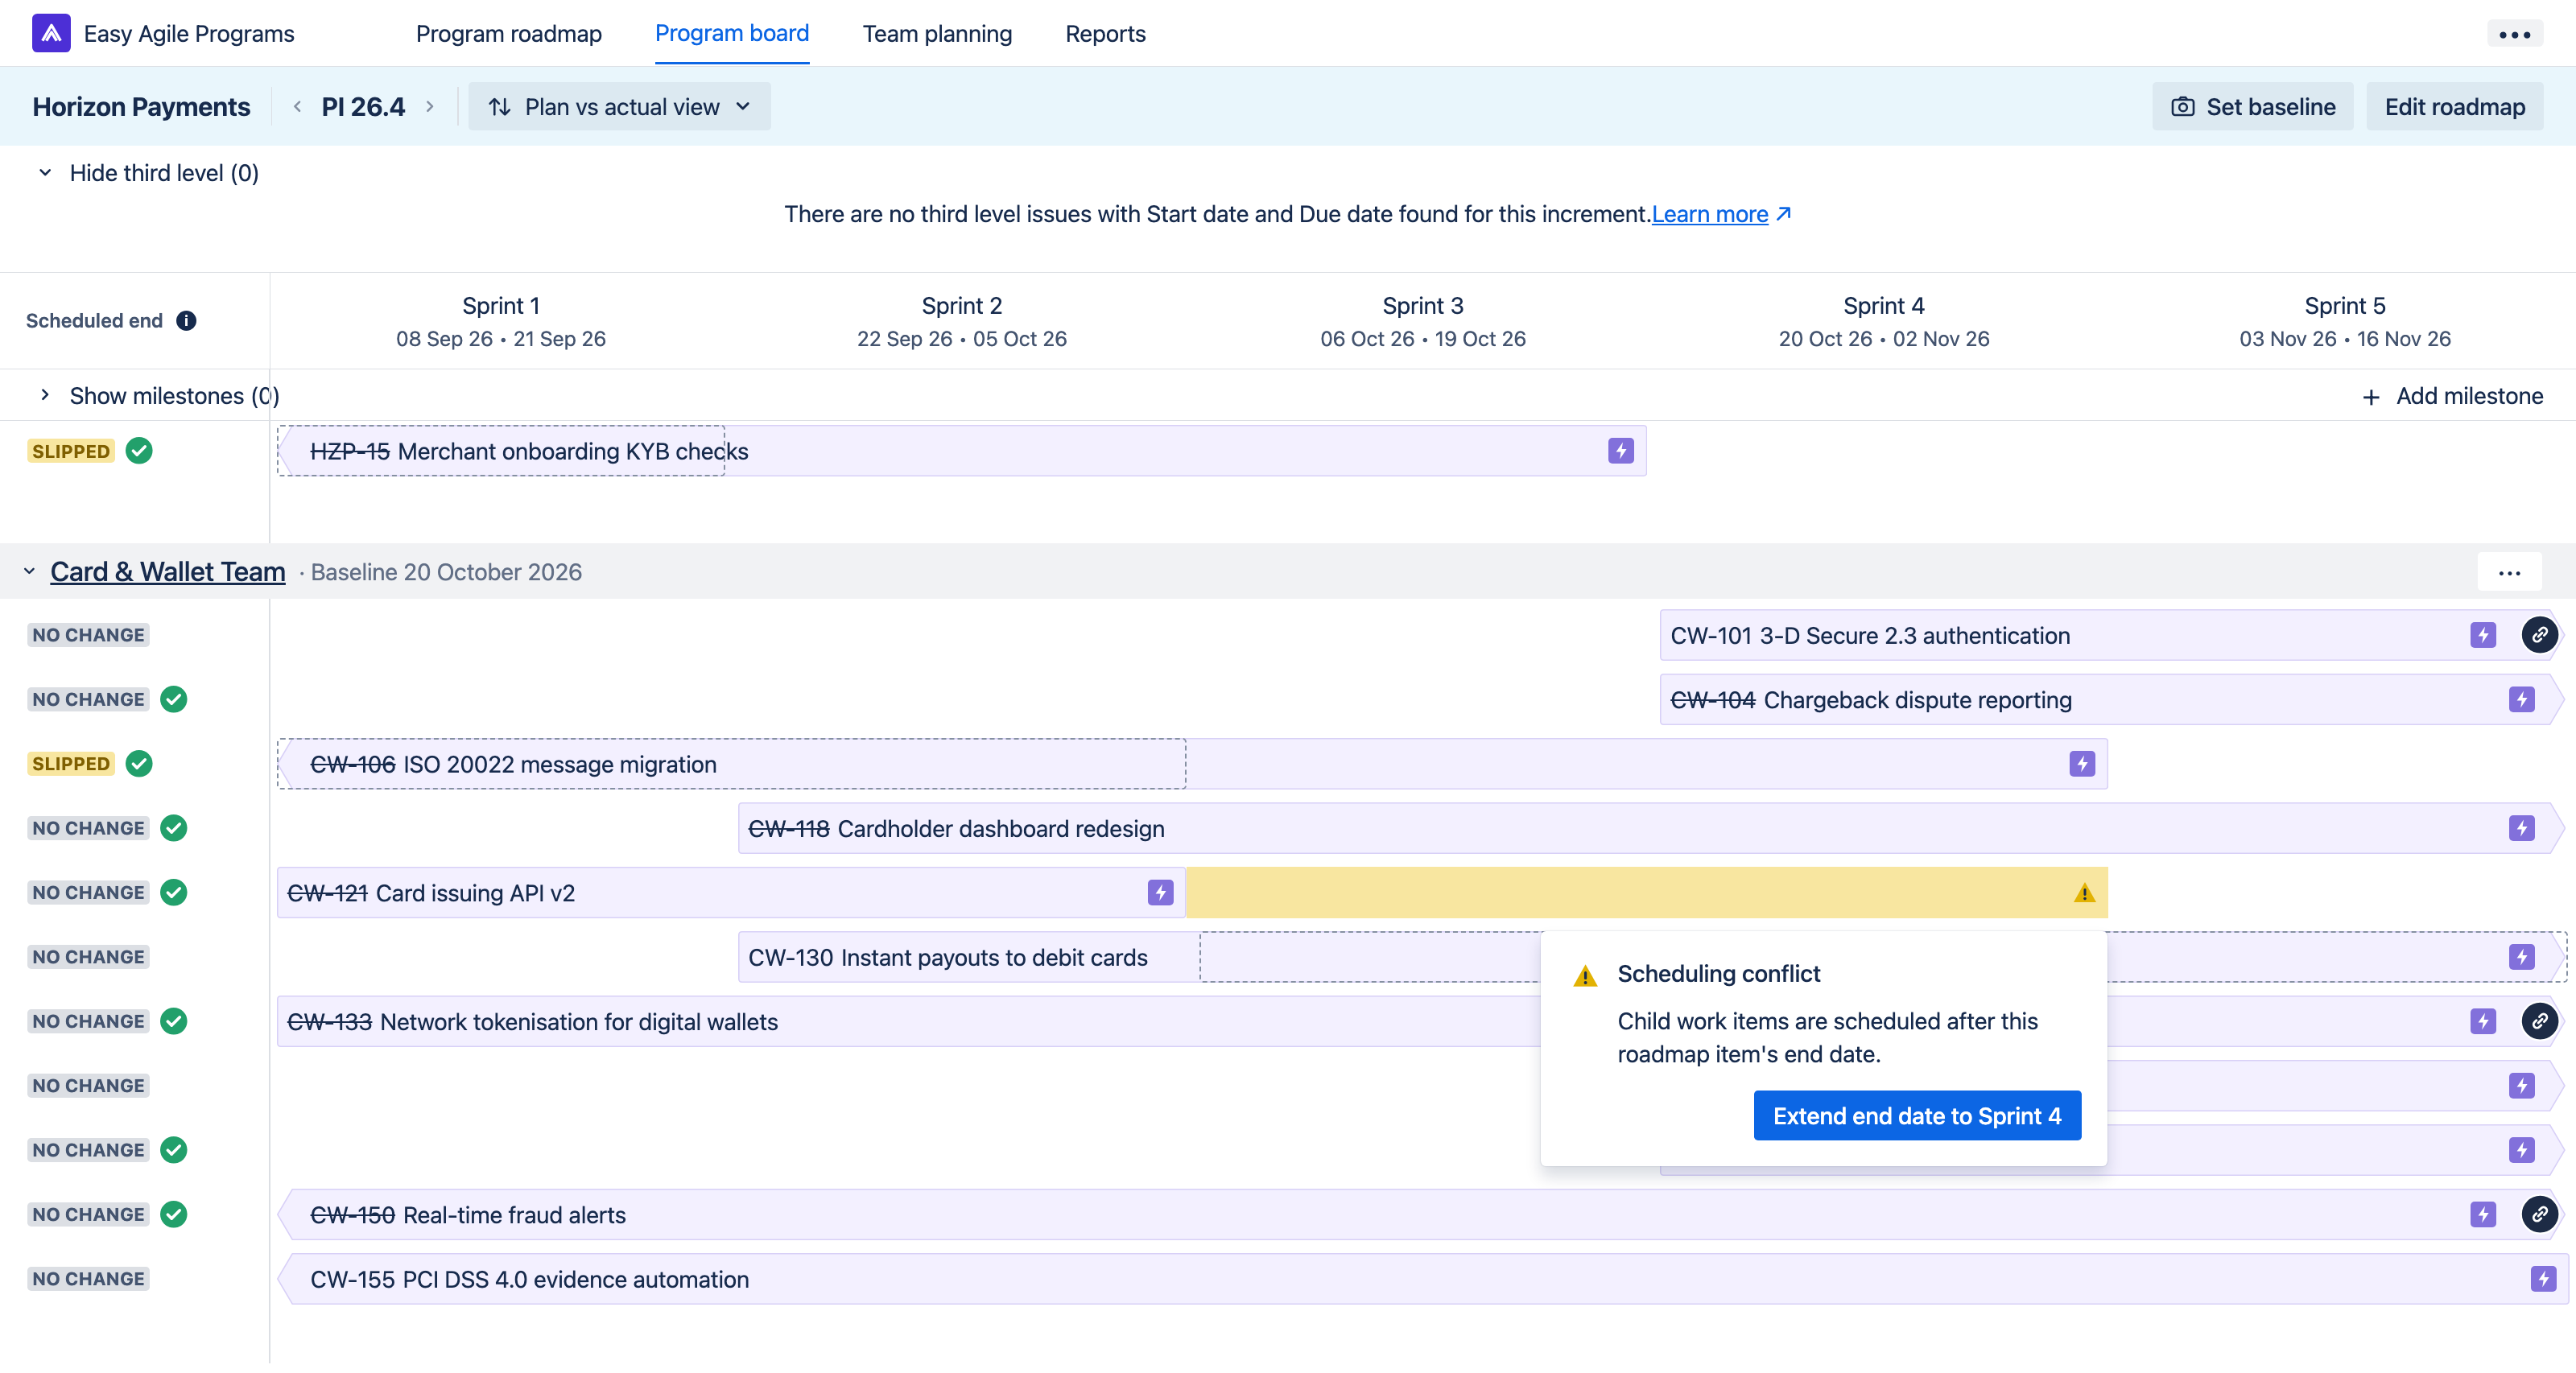This screenshot has width=2576, height=1373.
Task: Click the SLIPPED badge on HZP-15 row
Action: coord(71,451)
